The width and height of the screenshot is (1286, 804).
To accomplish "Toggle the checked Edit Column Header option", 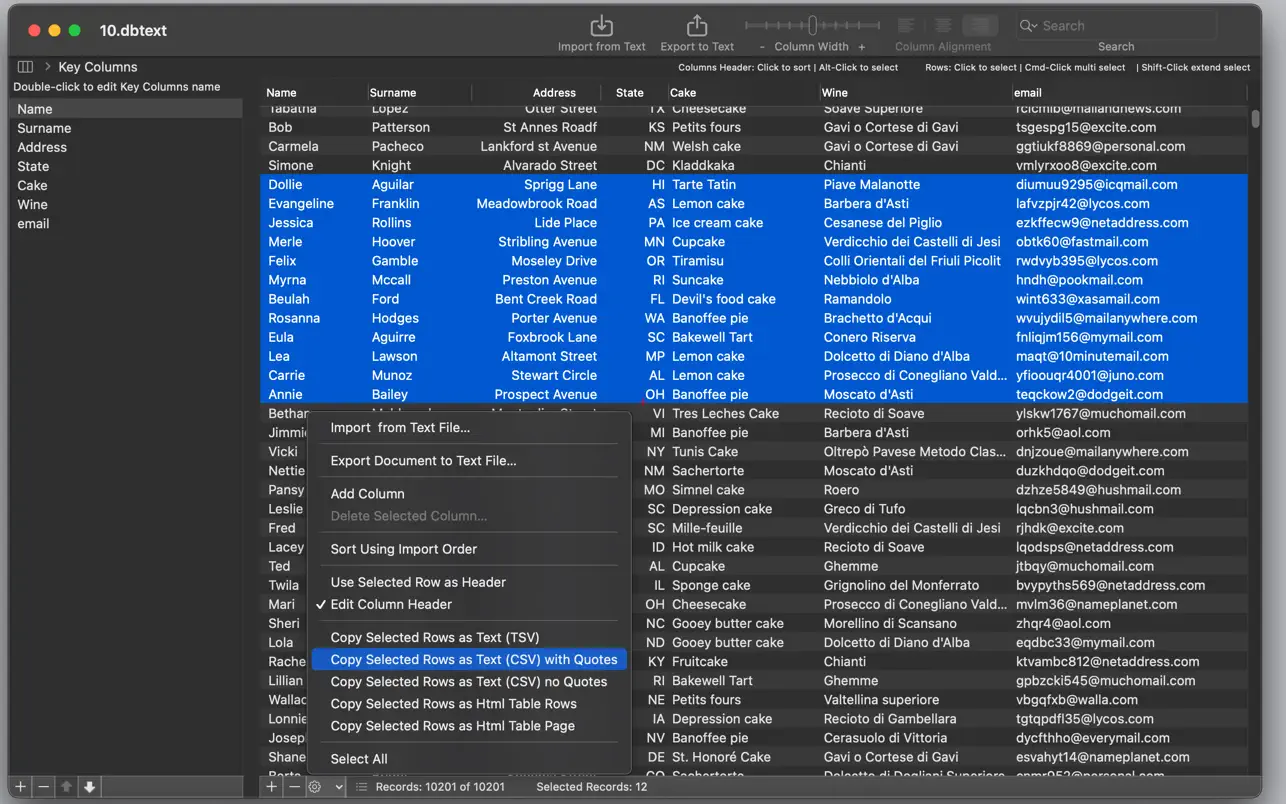I will pyautogui.click(x=391, y=604).
